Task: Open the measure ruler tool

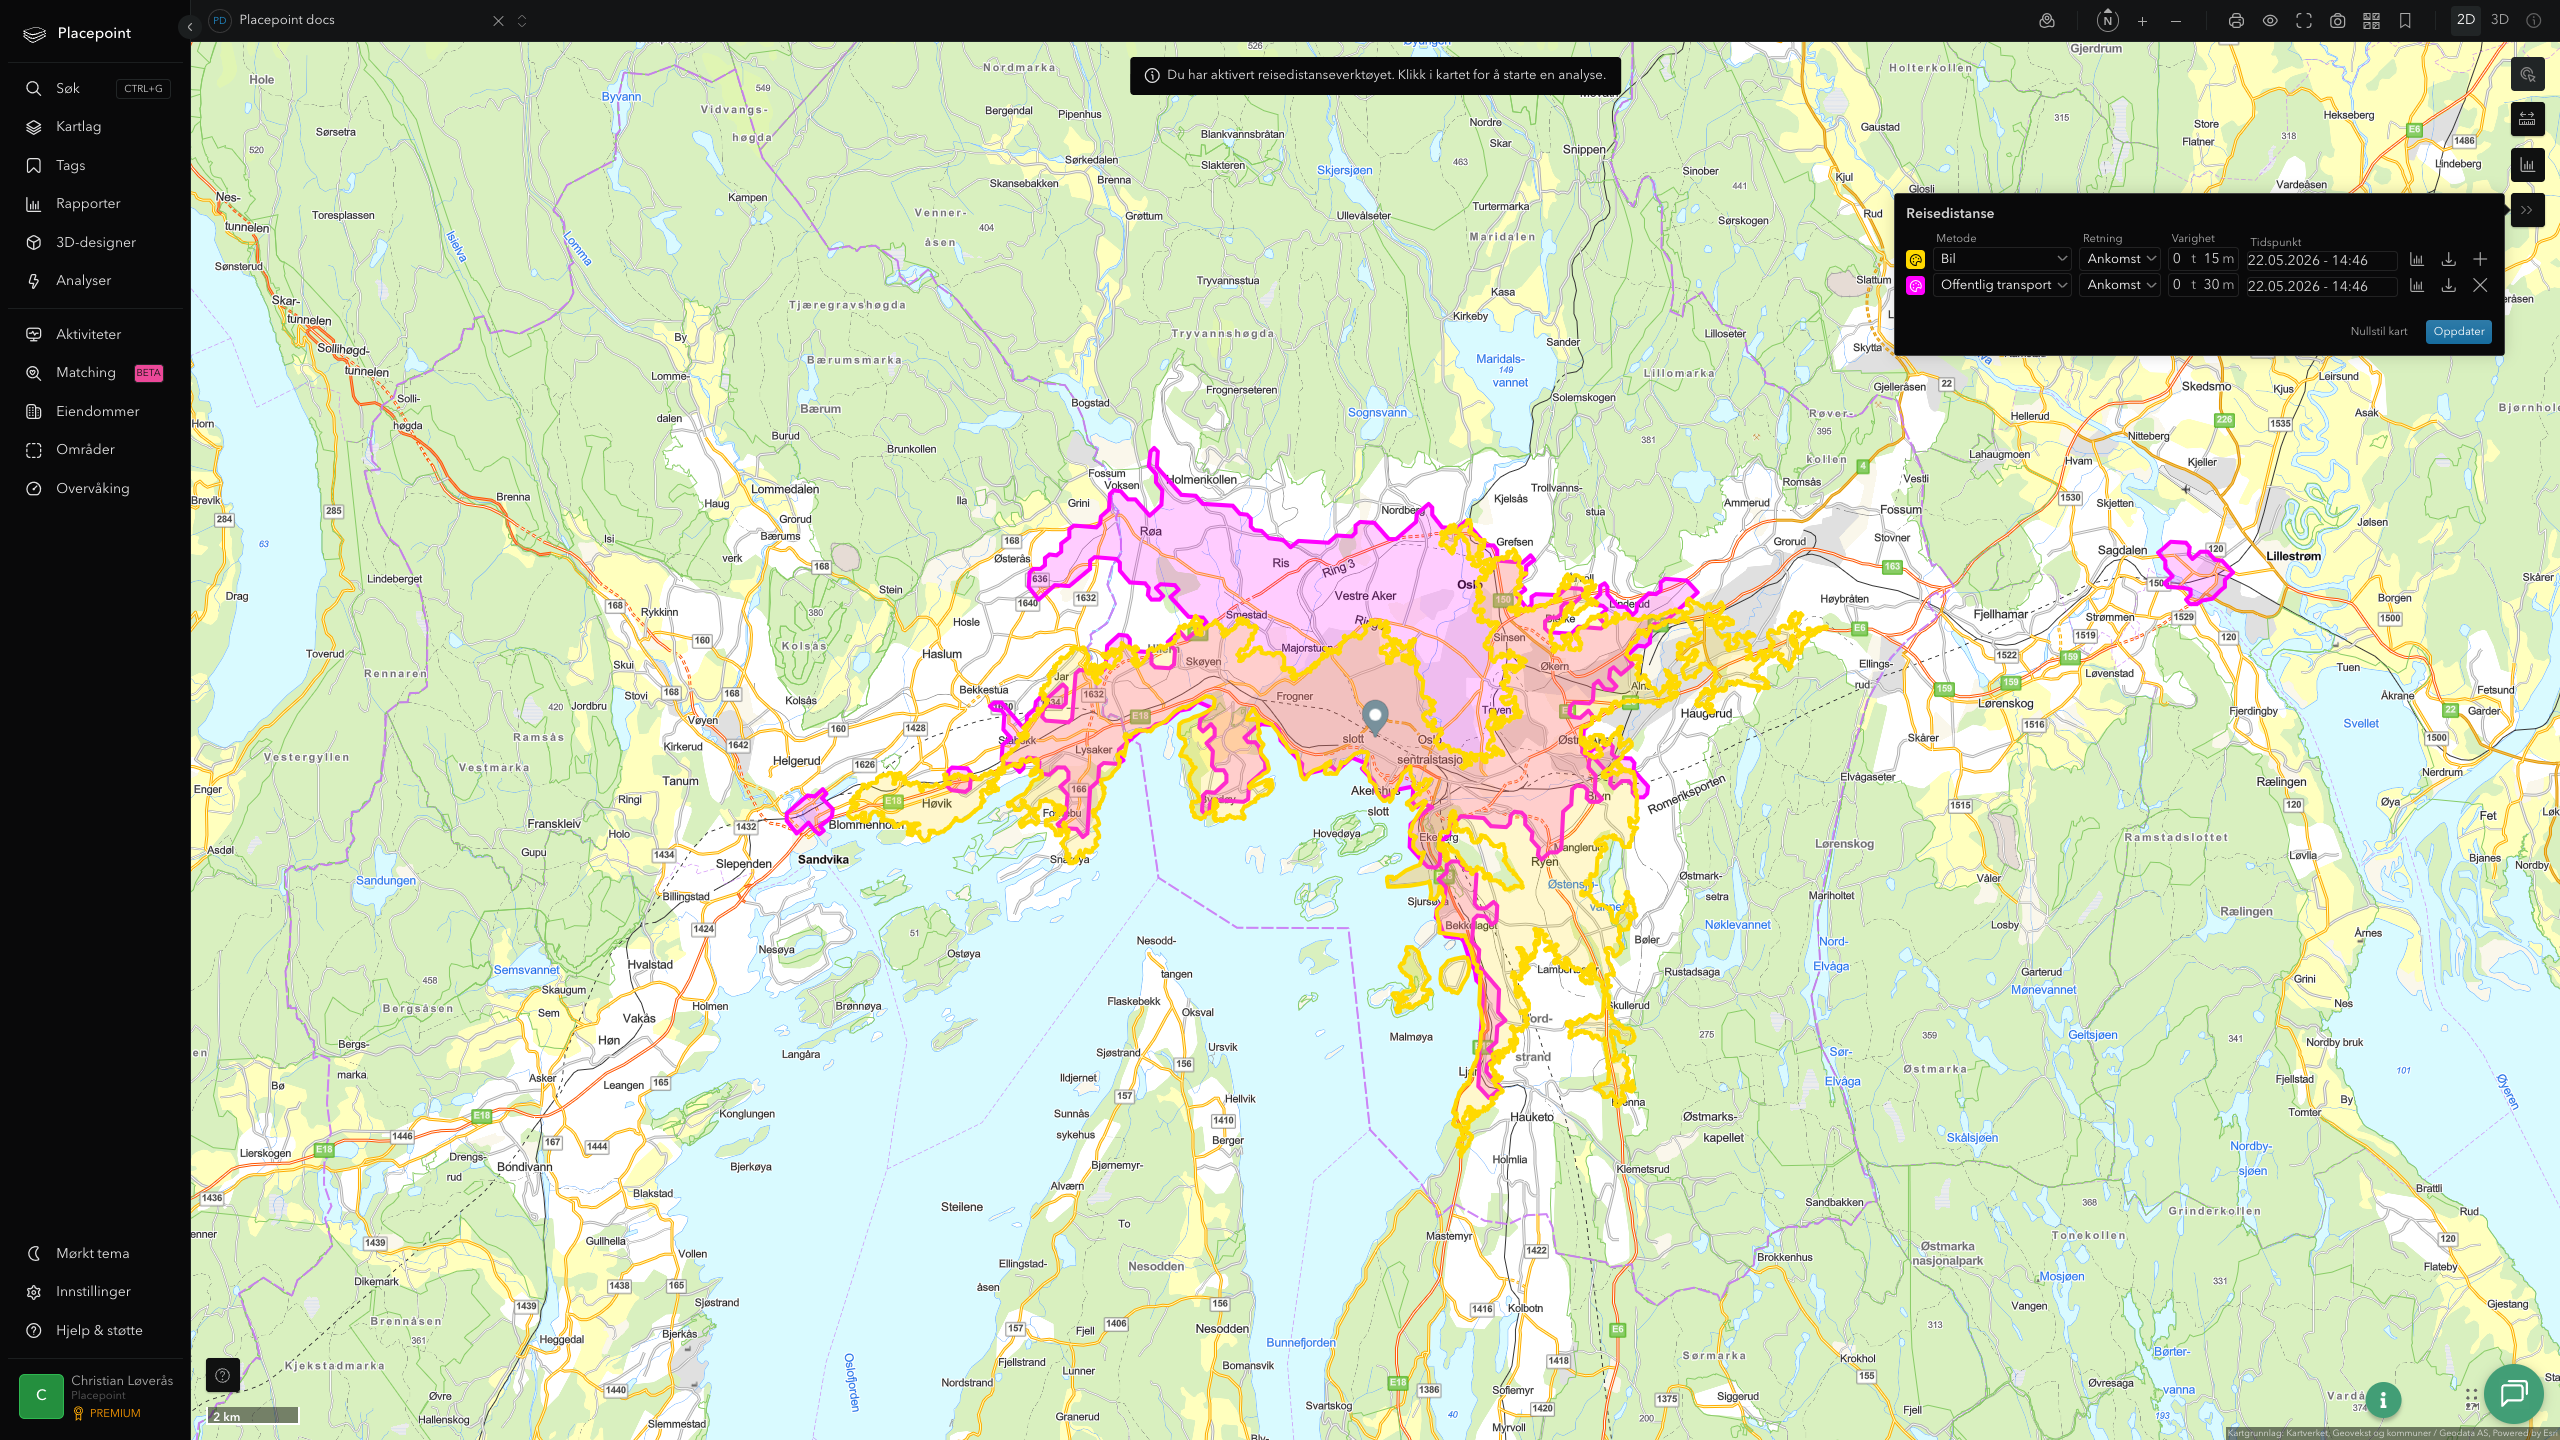Action: pyautogui.click(x=2527, y=120)
